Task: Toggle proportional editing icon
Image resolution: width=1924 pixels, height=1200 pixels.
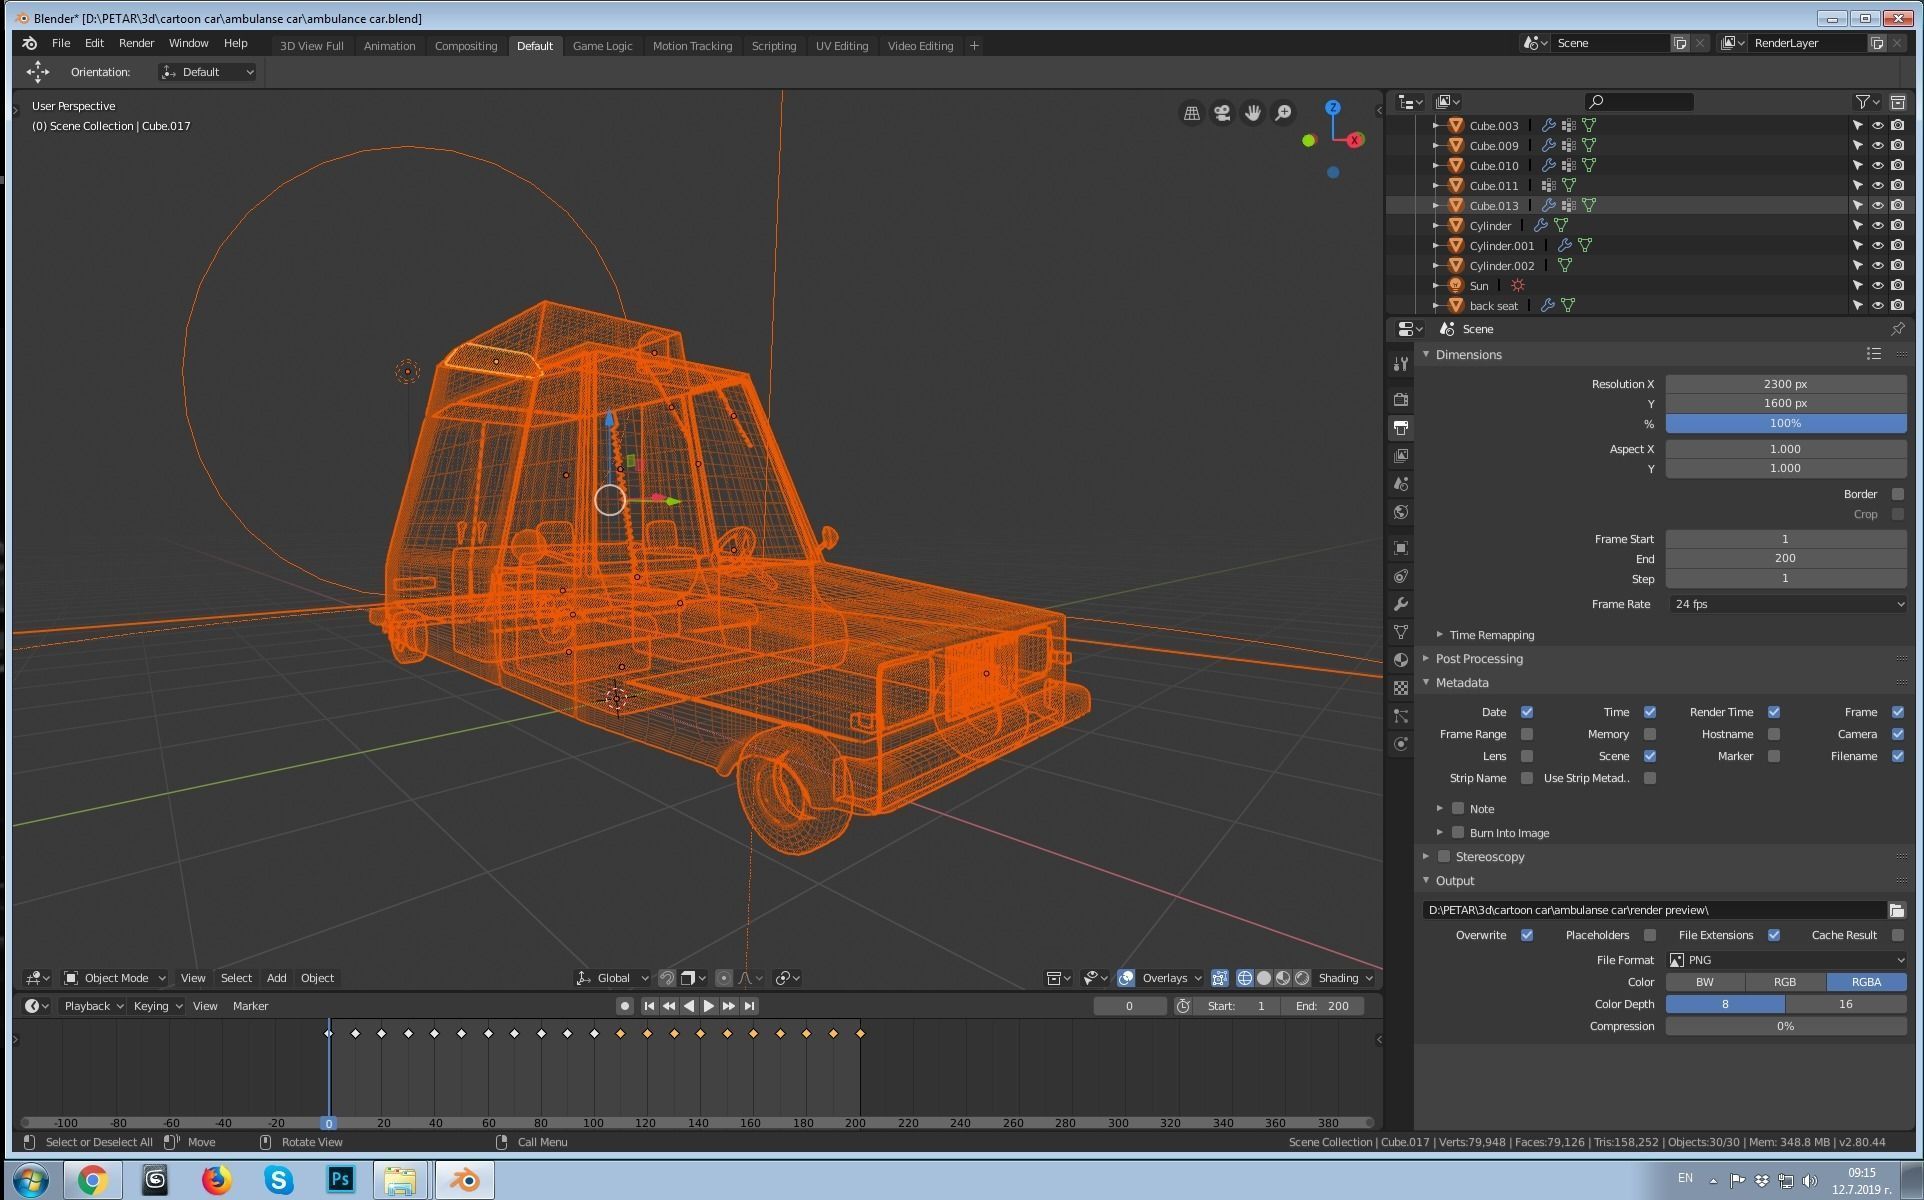Action: pyautogui.click(x=724, y=978)
